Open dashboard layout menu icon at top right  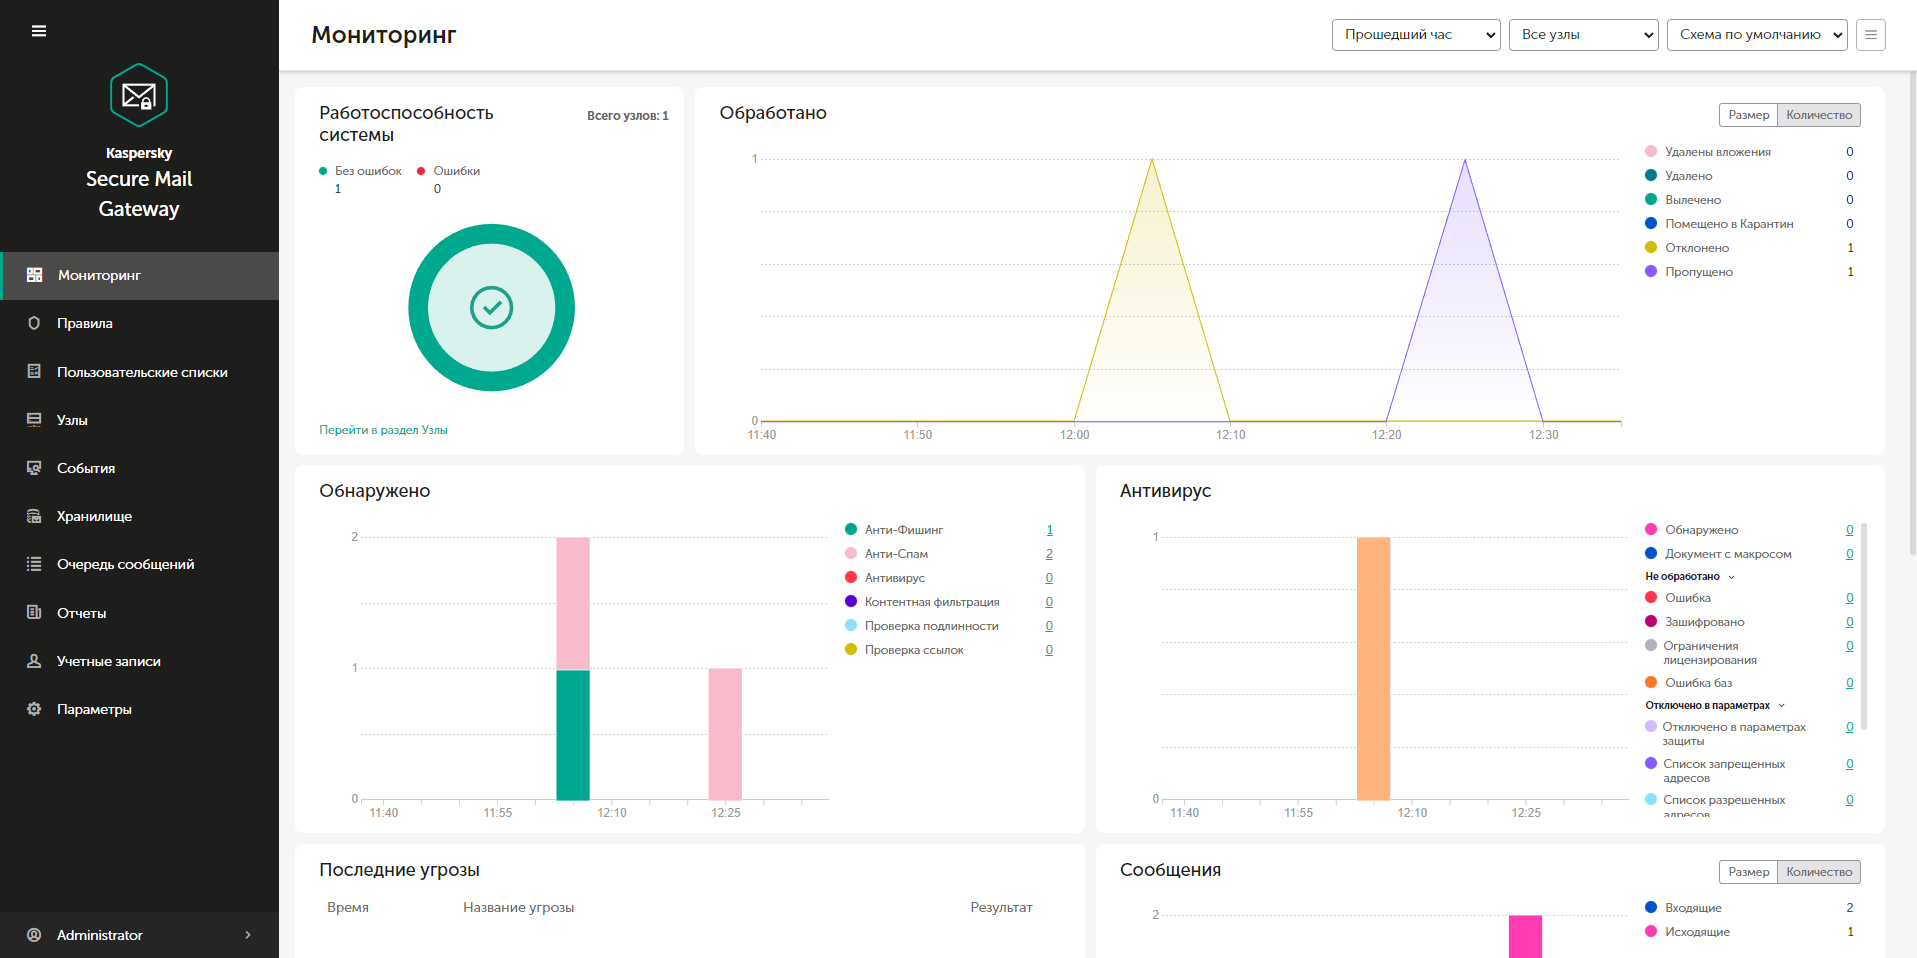(1870, 35)
